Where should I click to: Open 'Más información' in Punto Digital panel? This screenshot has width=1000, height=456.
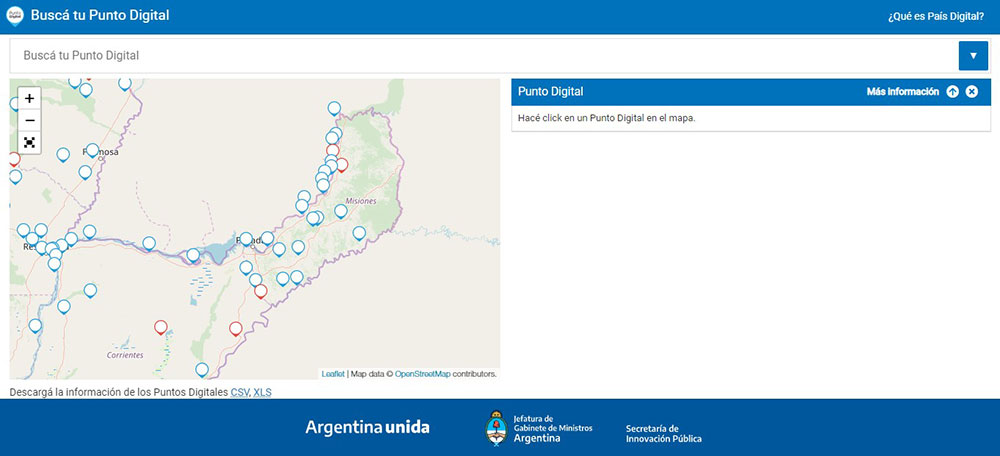(902, 92)
